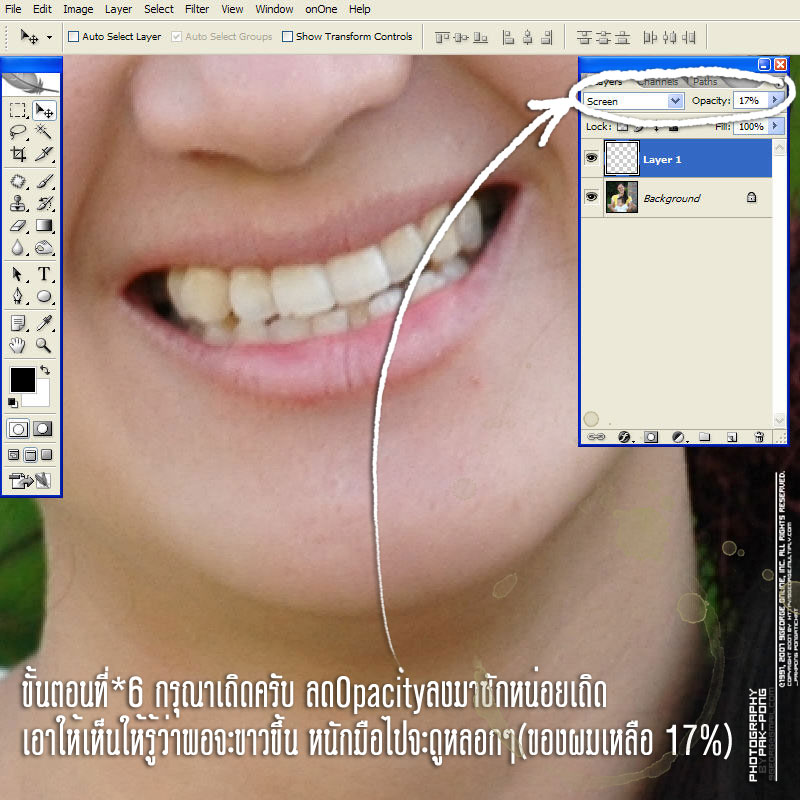Select the Ellipse shape tool
Image resolution: width=800 pixels, height=800 pixels.
tap(44, 296)
